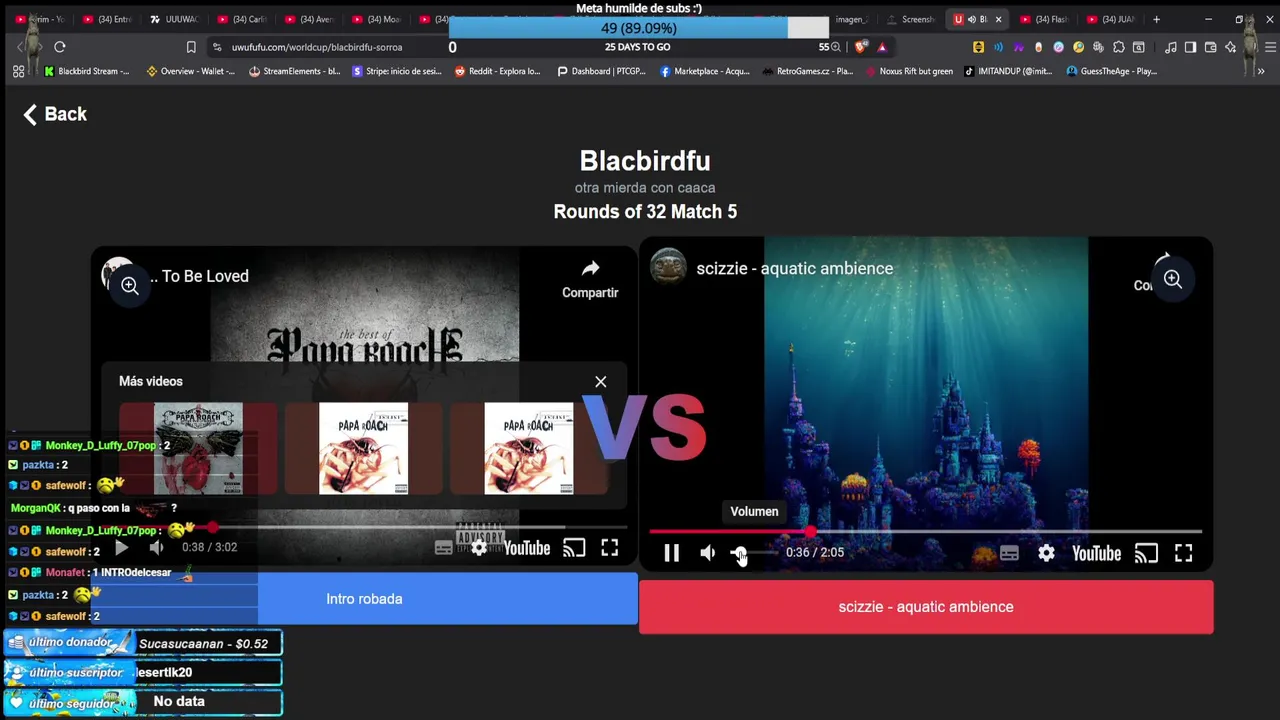Seek the right video red progress bar
The image size is (1280, 720).
925,532
